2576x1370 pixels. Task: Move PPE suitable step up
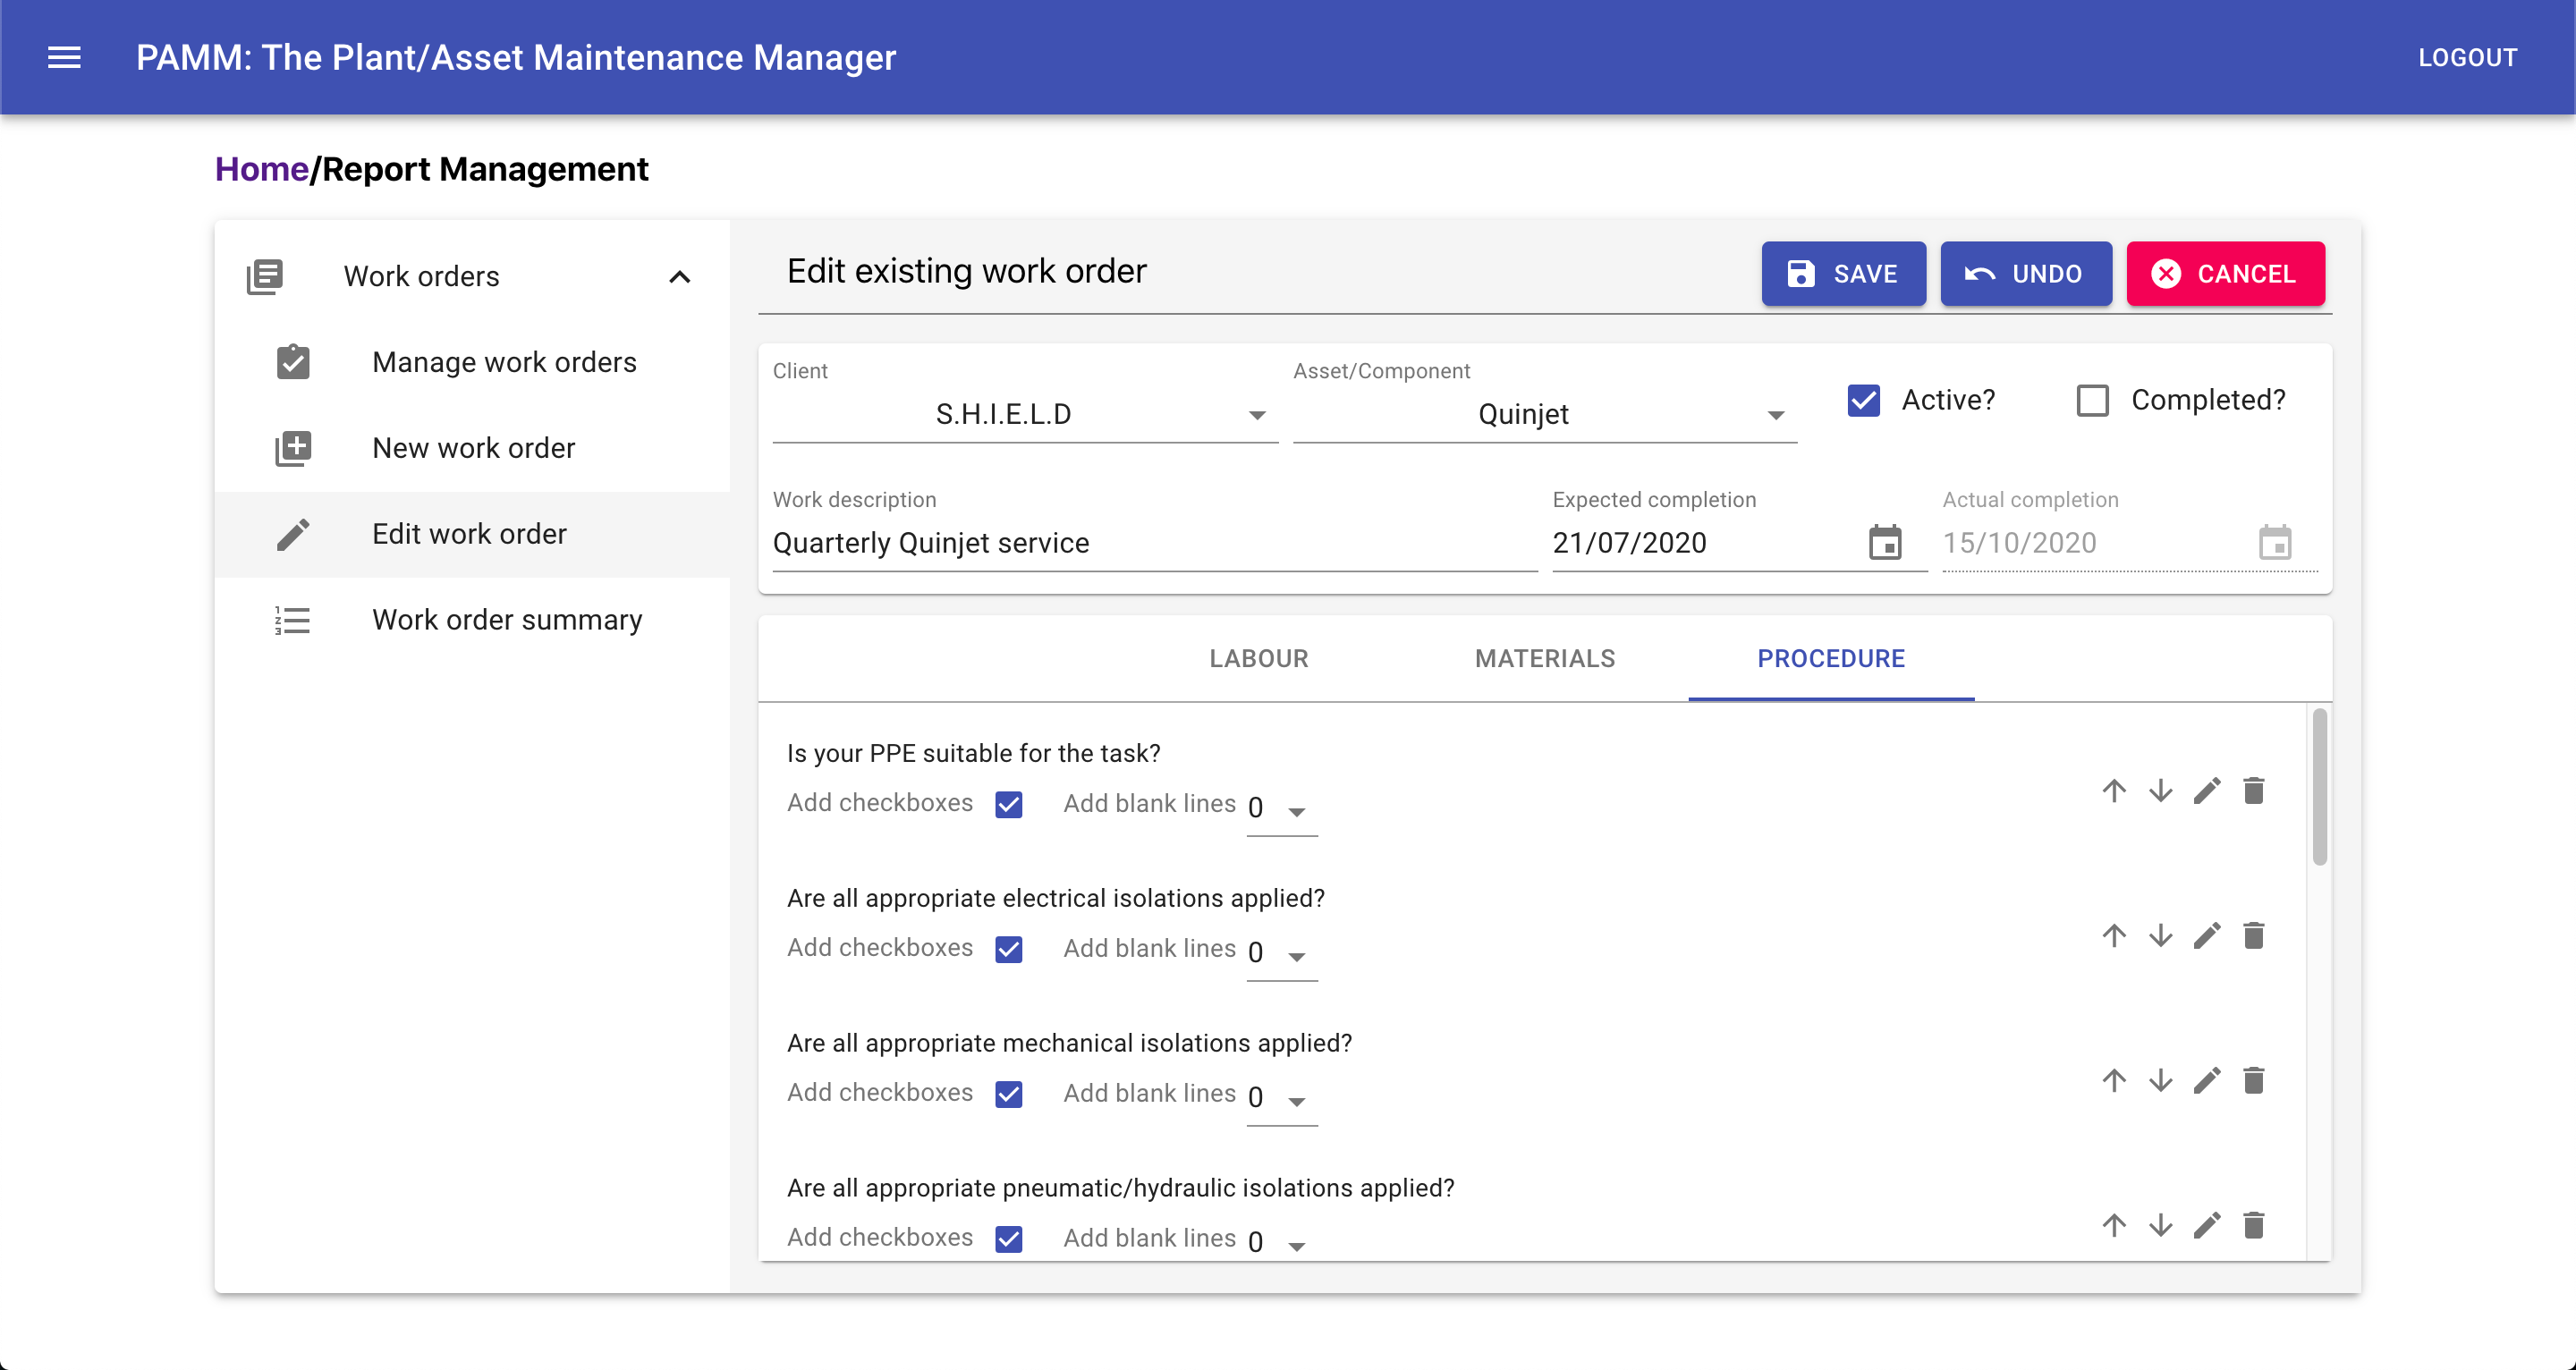[x=2113, y=791]
